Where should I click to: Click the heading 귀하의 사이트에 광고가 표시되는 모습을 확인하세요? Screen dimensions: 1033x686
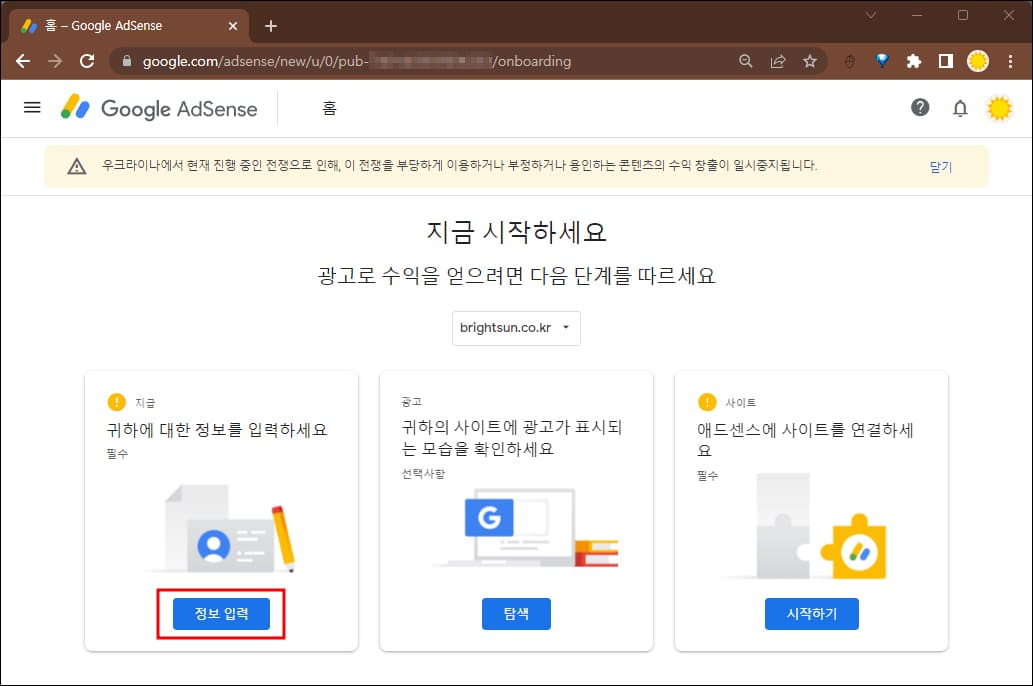(512, 438)
